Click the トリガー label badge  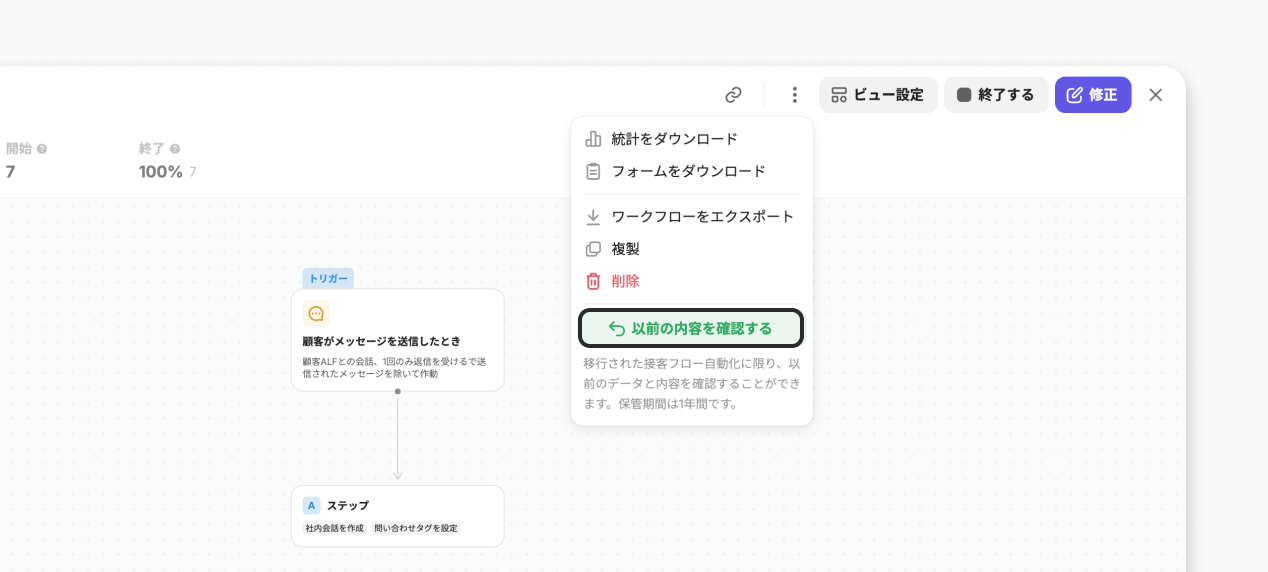[328, 278]
